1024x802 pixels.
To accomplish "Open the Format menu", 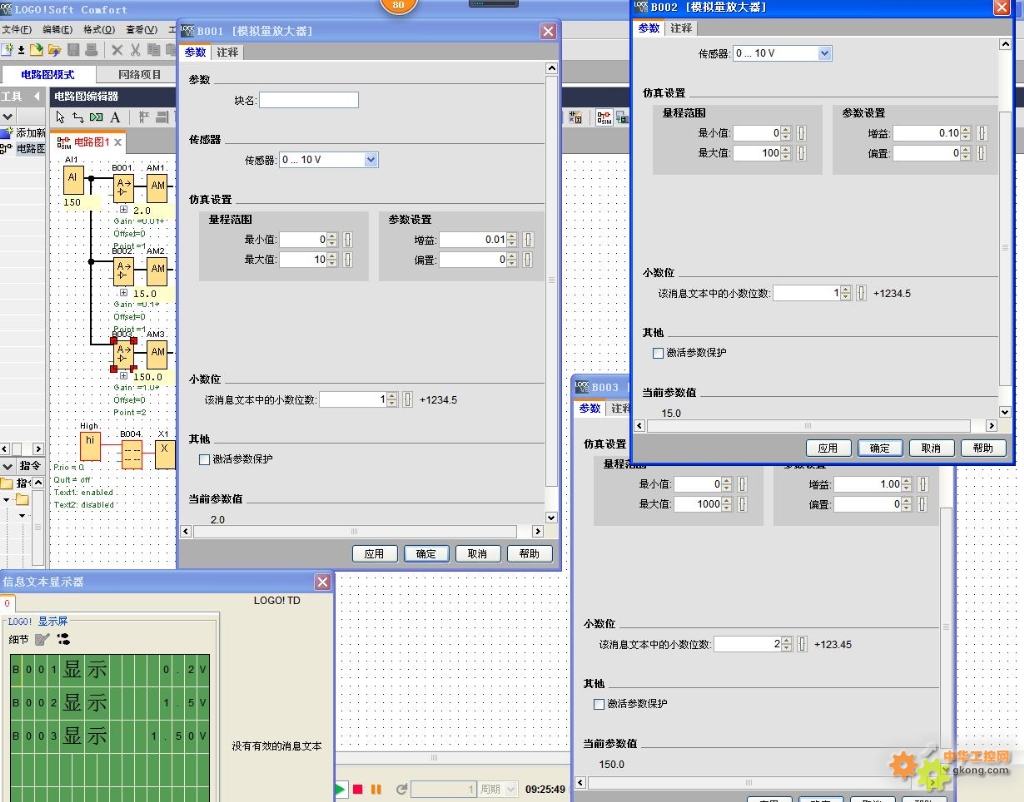I will 99,29.
